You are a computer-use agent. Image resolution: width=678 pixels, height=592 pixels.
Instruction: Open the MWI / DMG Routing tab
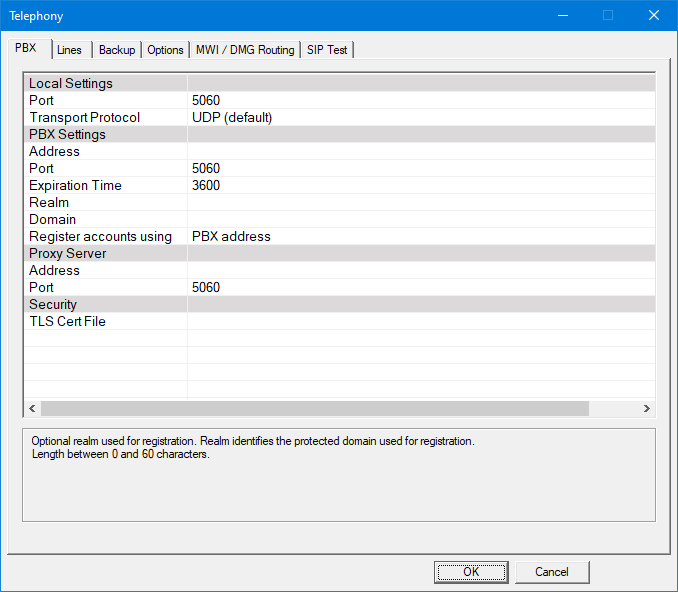[245, 50]
